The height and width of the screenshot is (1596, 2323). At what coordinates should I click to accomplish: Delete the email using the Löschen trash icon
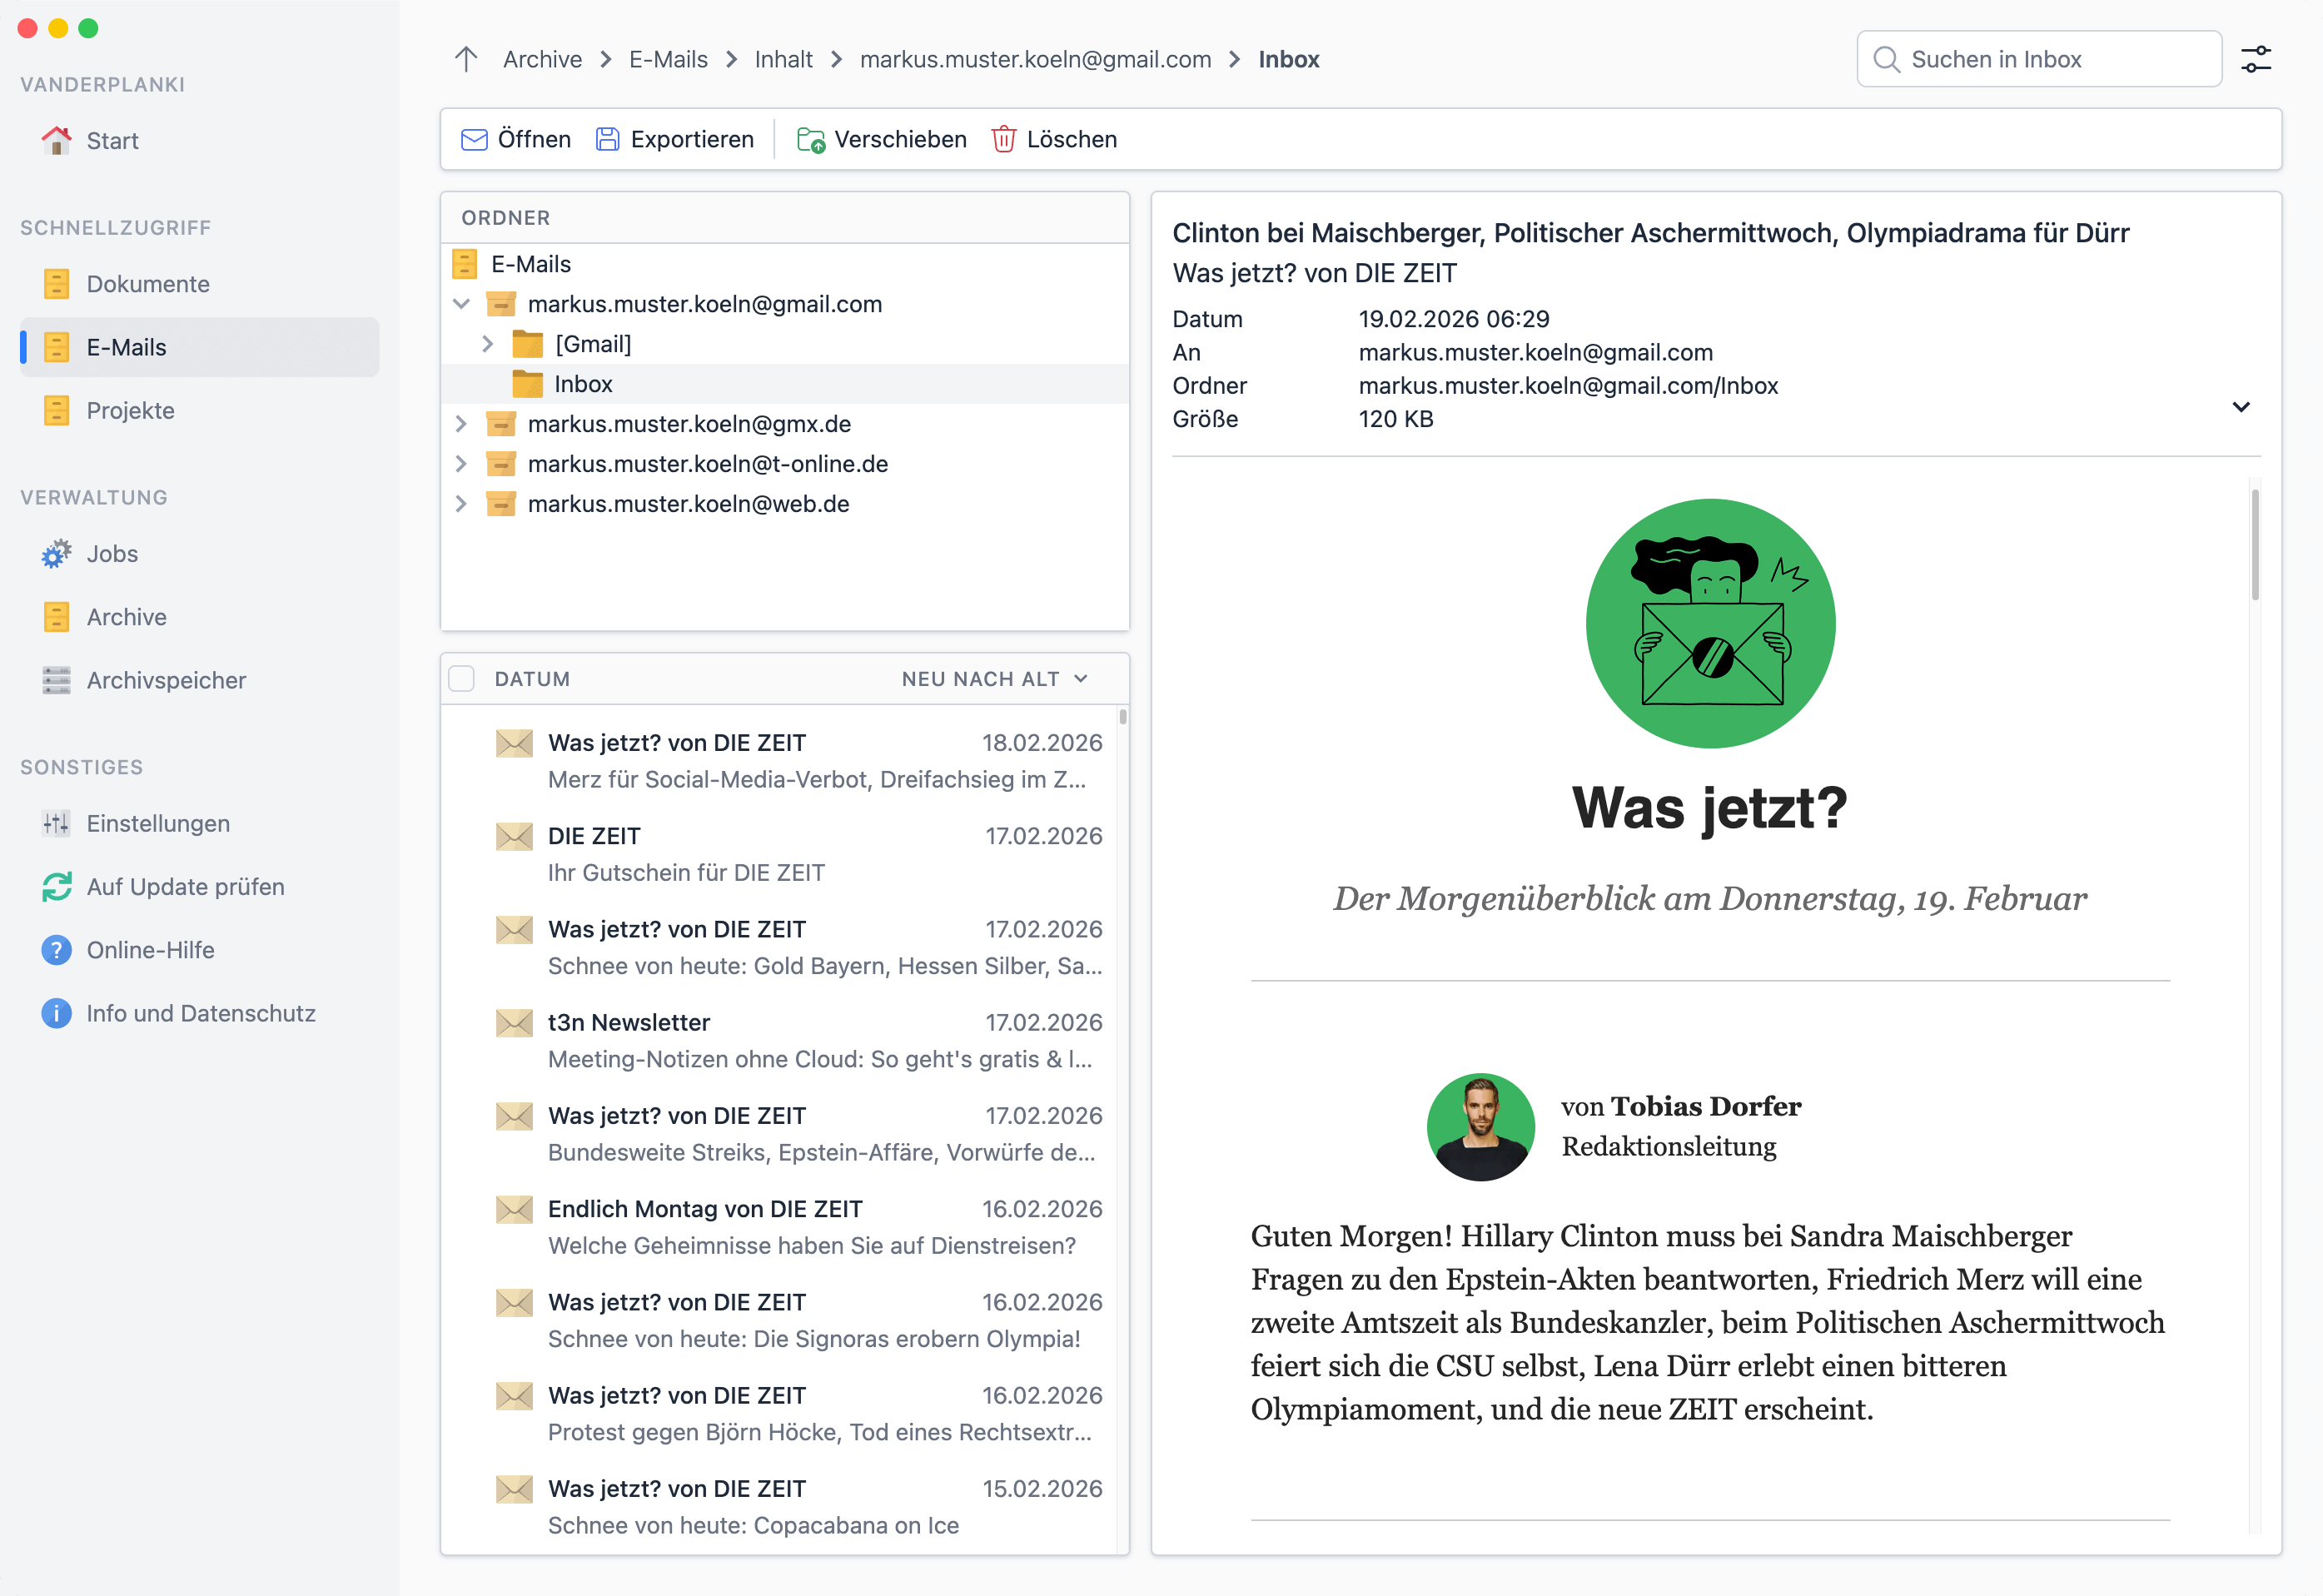pyautogui.click(x=1003, y=140)
